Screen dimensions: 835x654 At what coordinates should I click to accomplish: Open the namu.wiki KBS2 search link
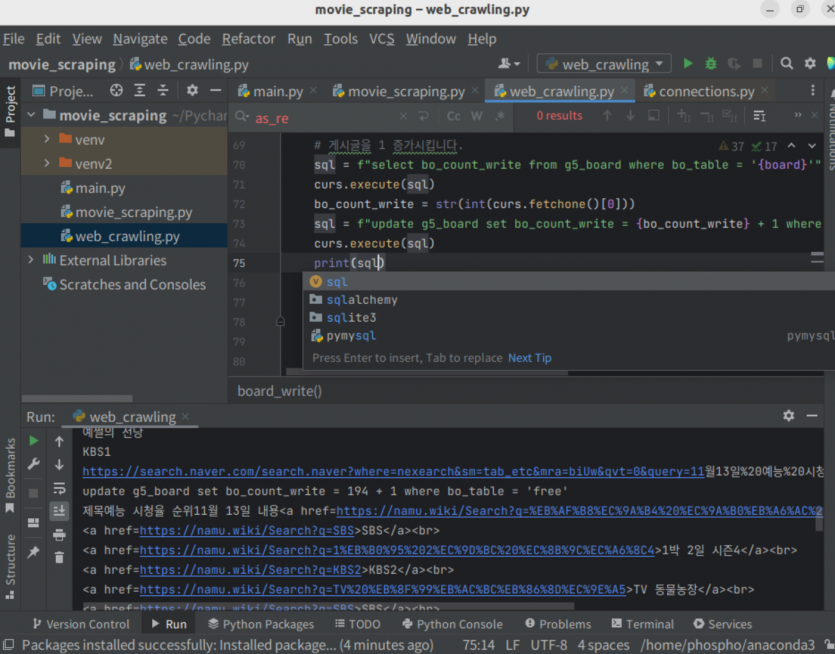(250, 570)
